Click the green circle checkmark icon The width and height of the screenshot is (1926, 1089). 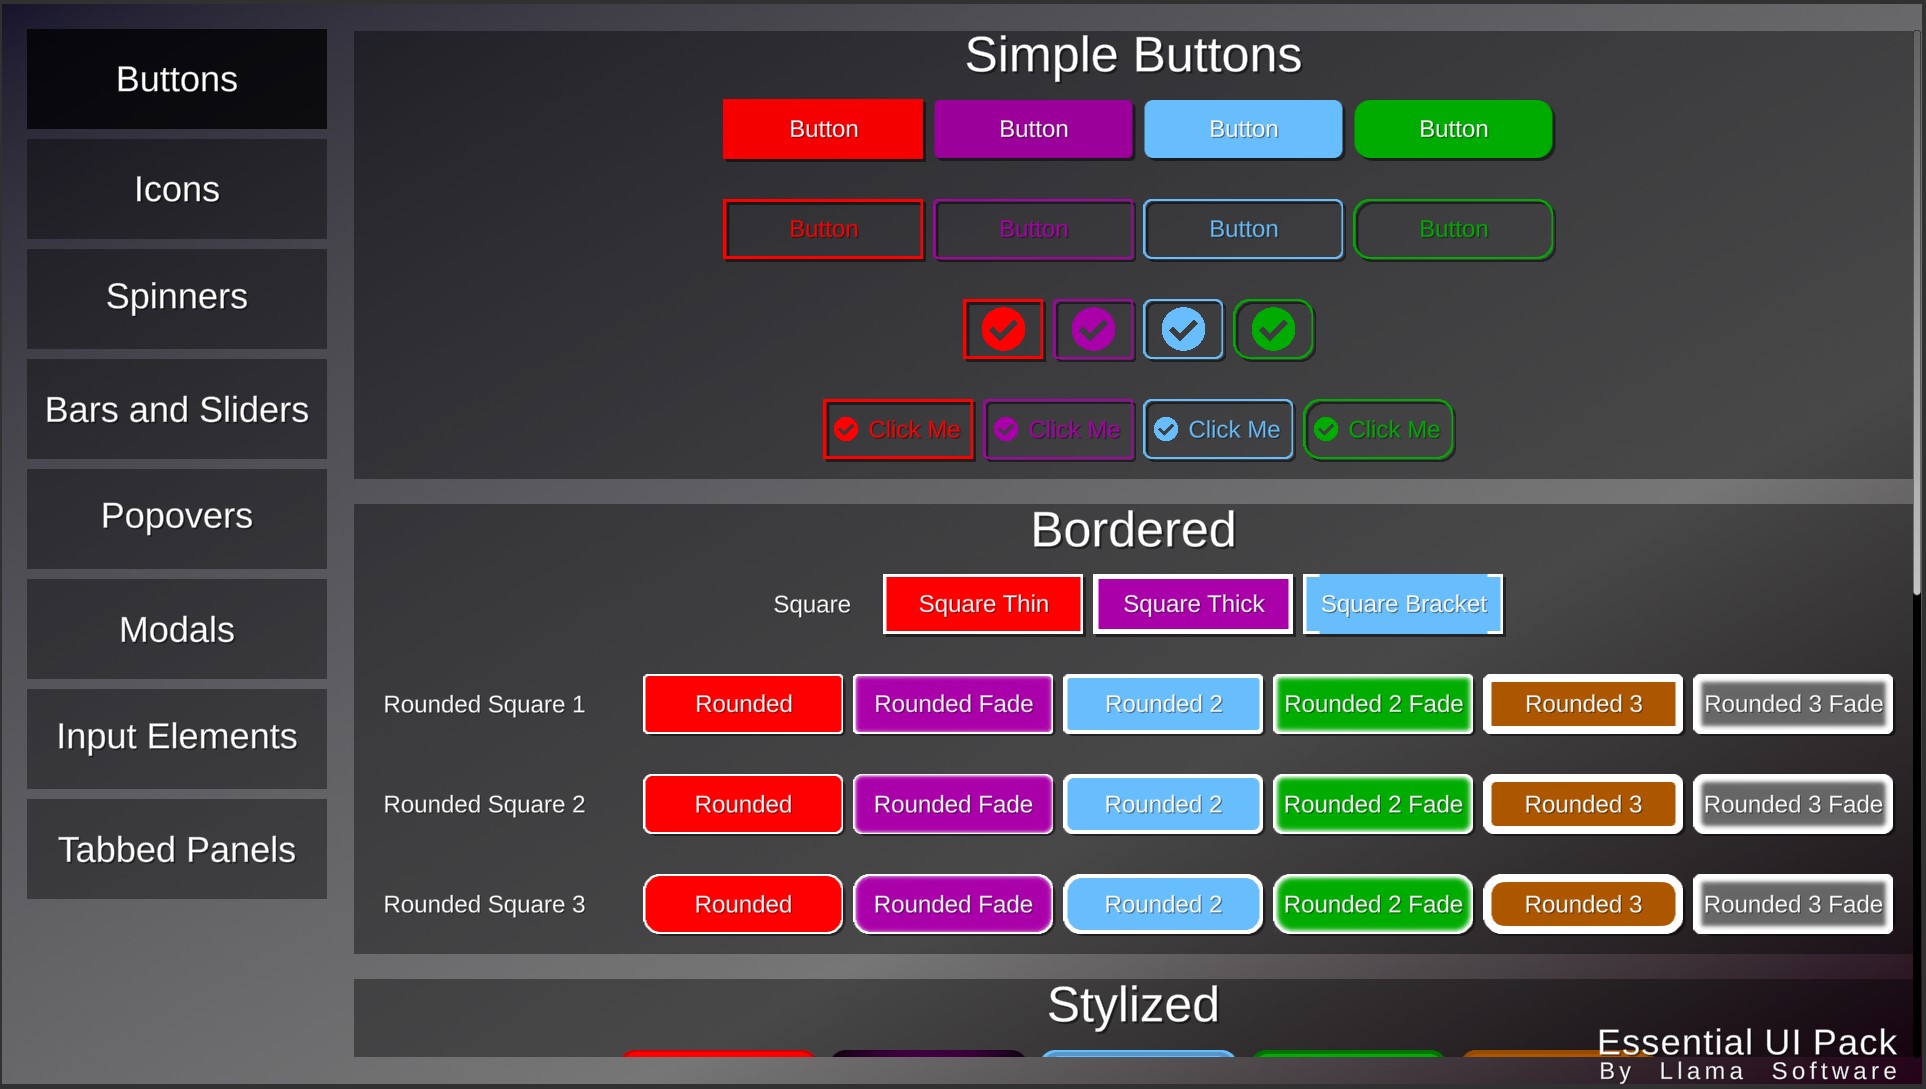click(x=1272, y=329)
